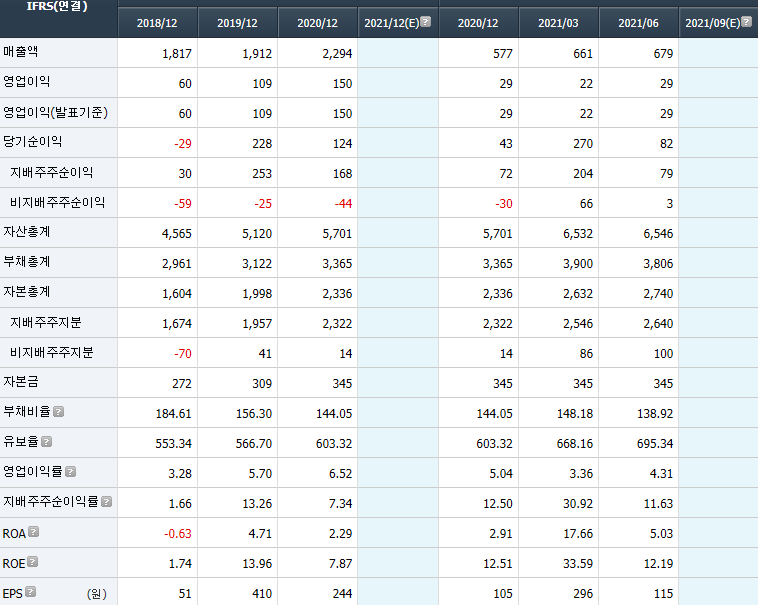The image size is (758, 605).
Task: Click the 비지배주주순이익 row label
Action: click(57, 202)
